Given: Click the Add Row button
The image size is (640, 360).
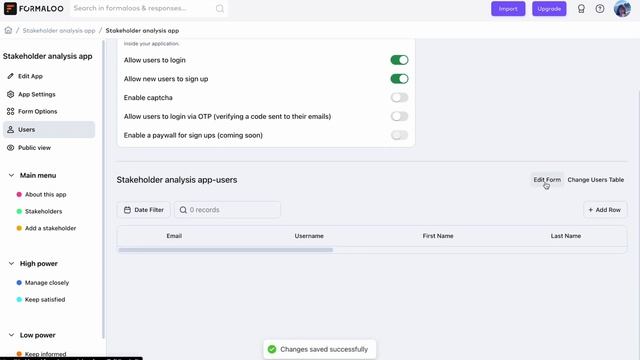Looking at the screenshot, I should tap(604, 210).
